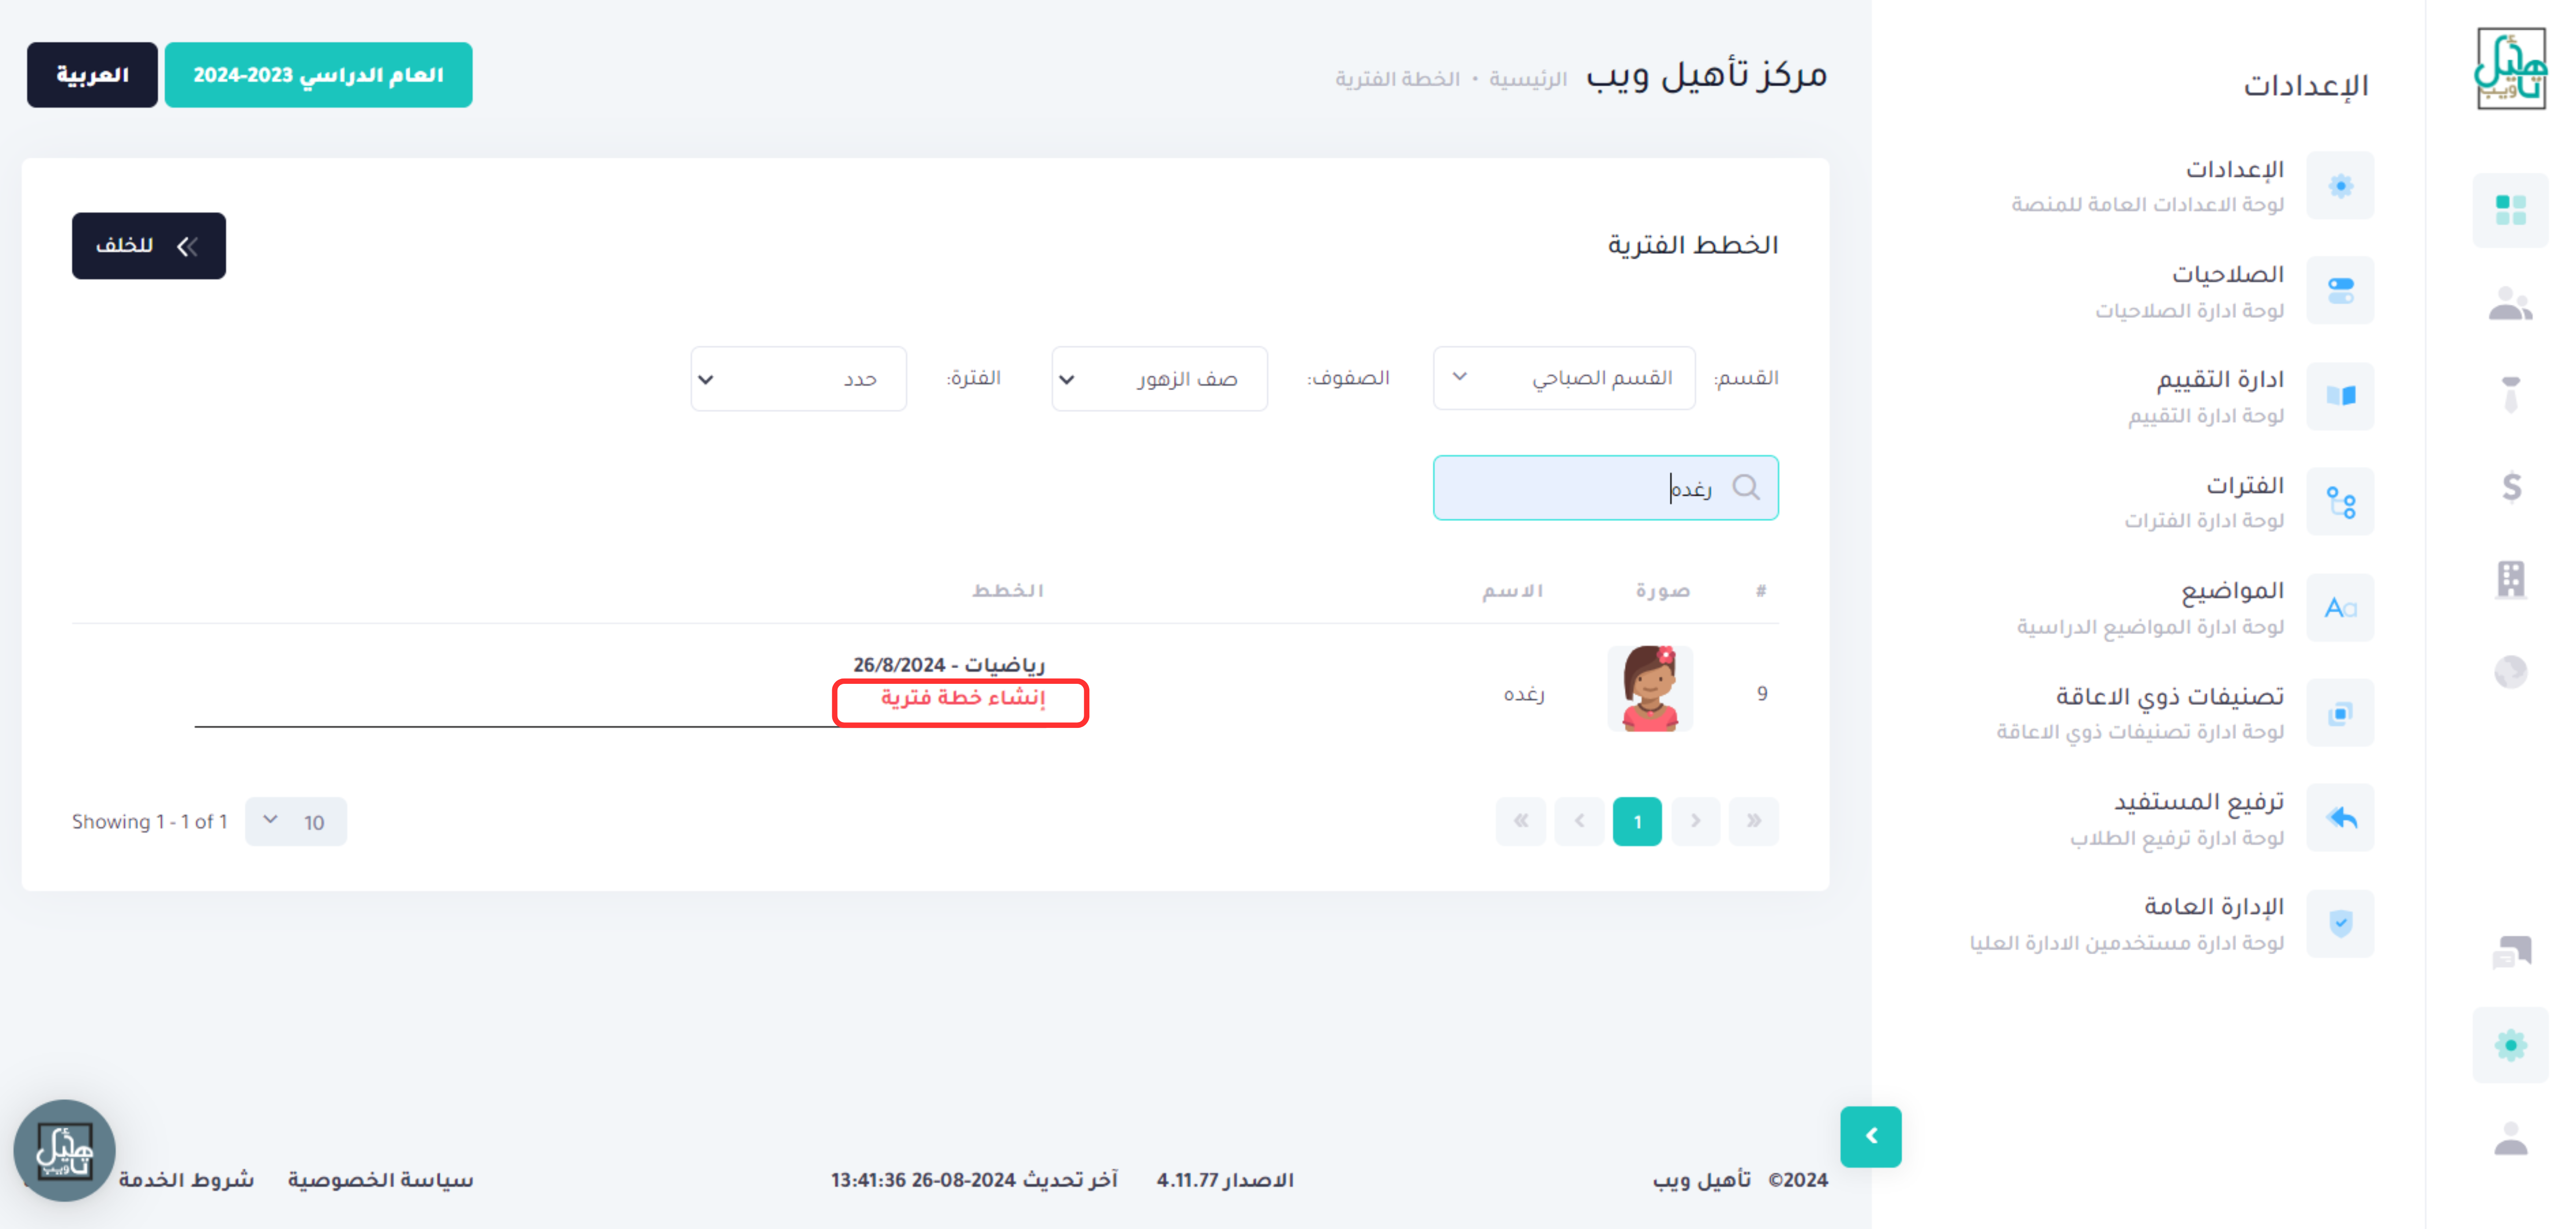The height and width of the screenshot is (1229, 2576).
Task: Collapse the settings panel with teal arrow
Action: tap(1870, 1136)
